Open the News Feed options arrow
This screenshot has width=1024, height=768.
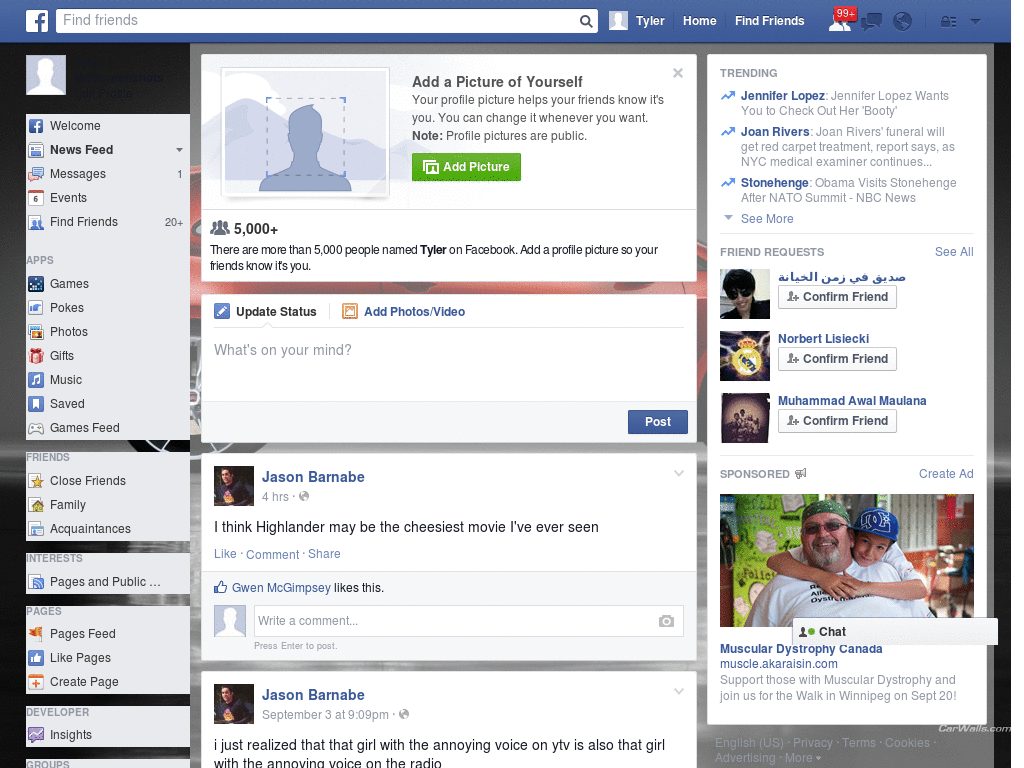pyautogui.click(x=179, y=150)
